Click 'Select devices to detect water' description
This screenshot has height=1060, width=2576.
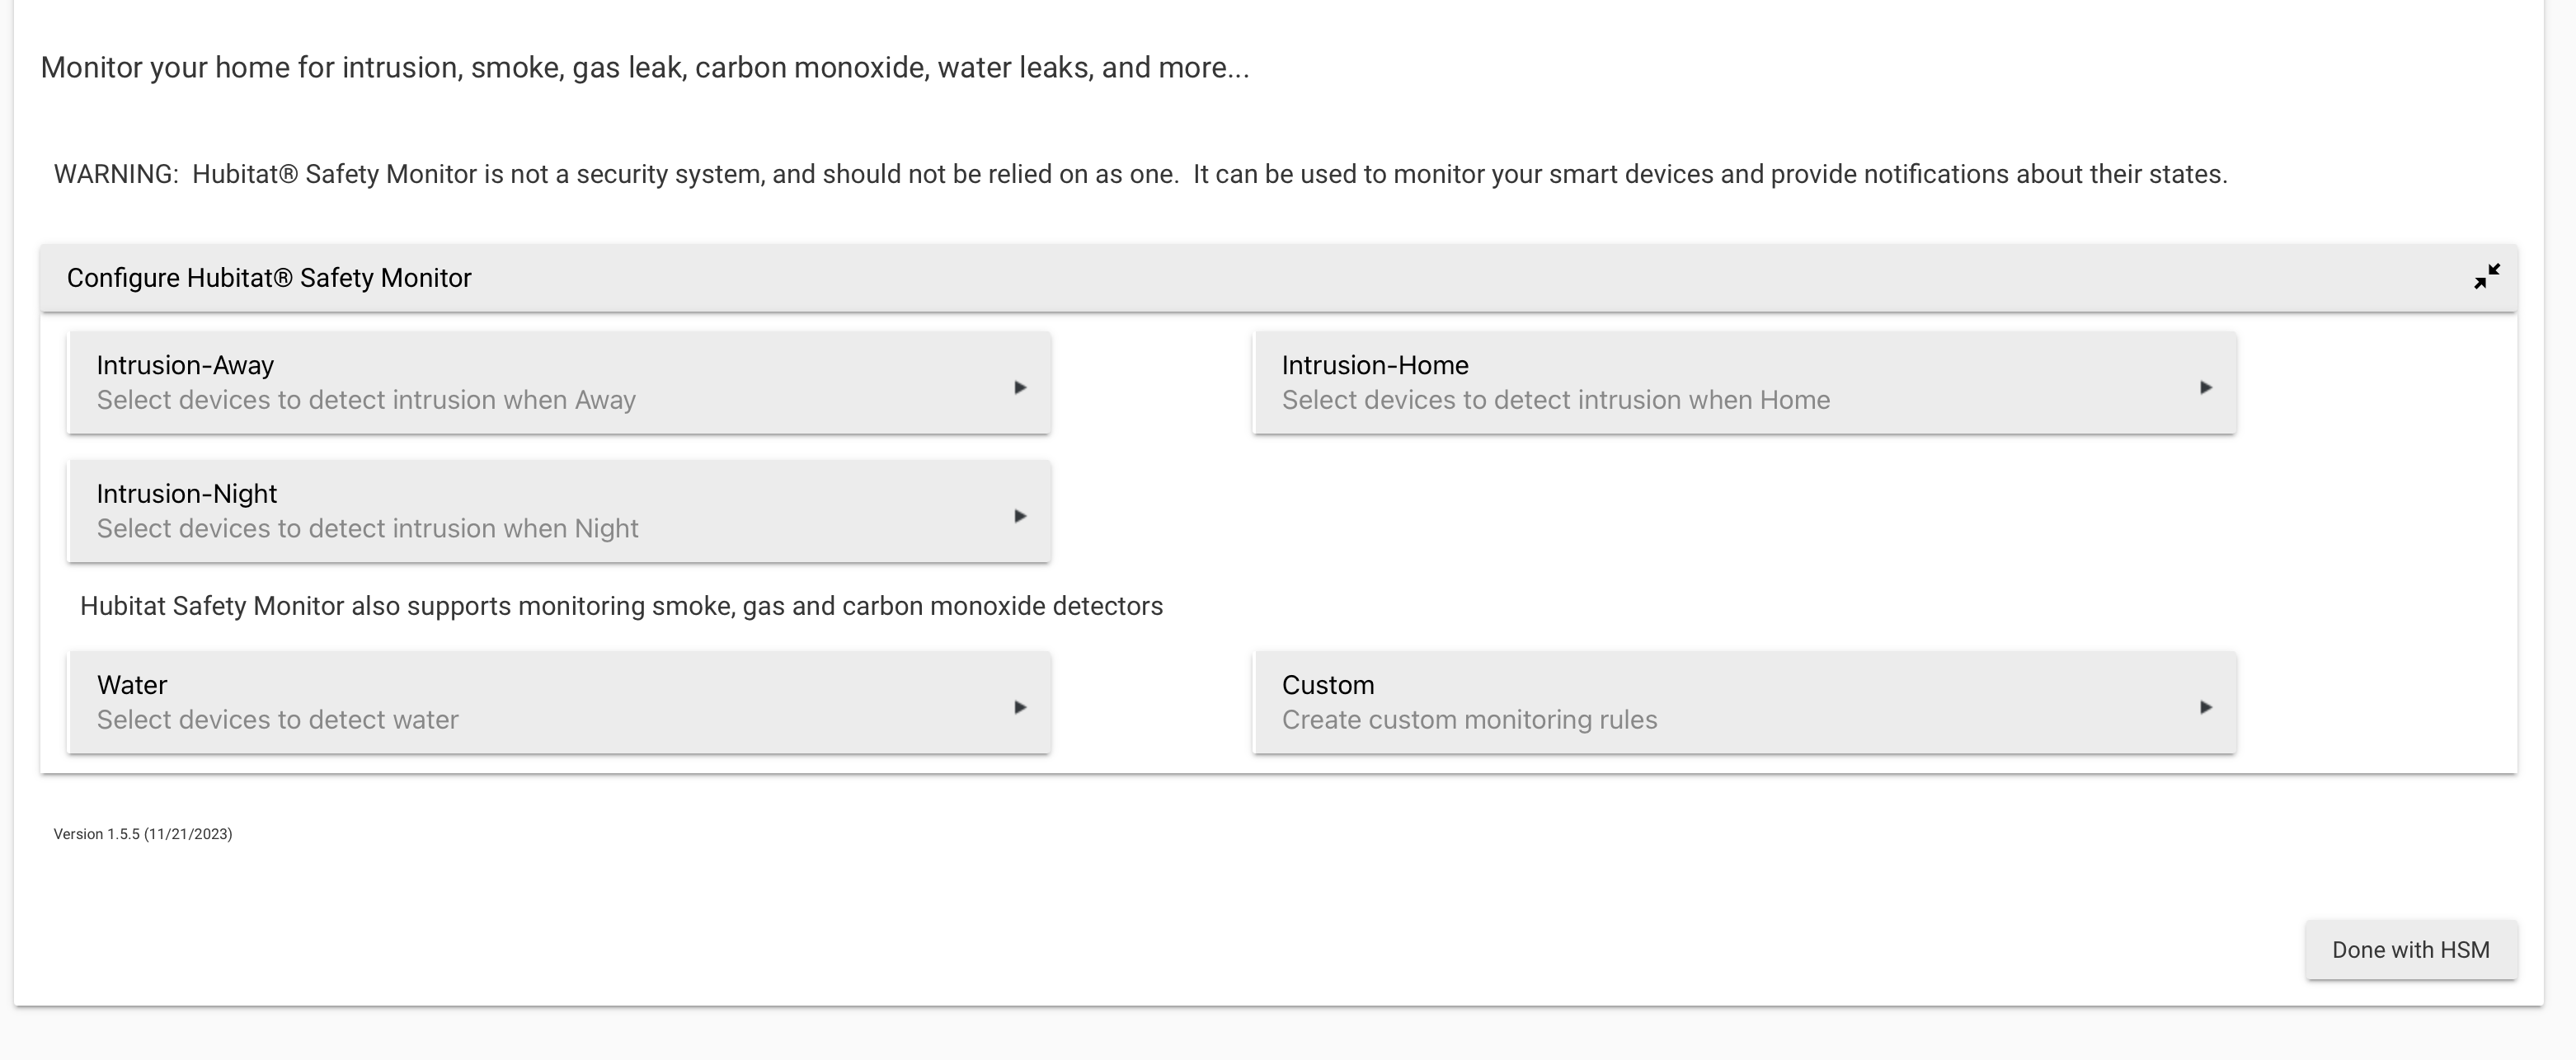(278, 720)
